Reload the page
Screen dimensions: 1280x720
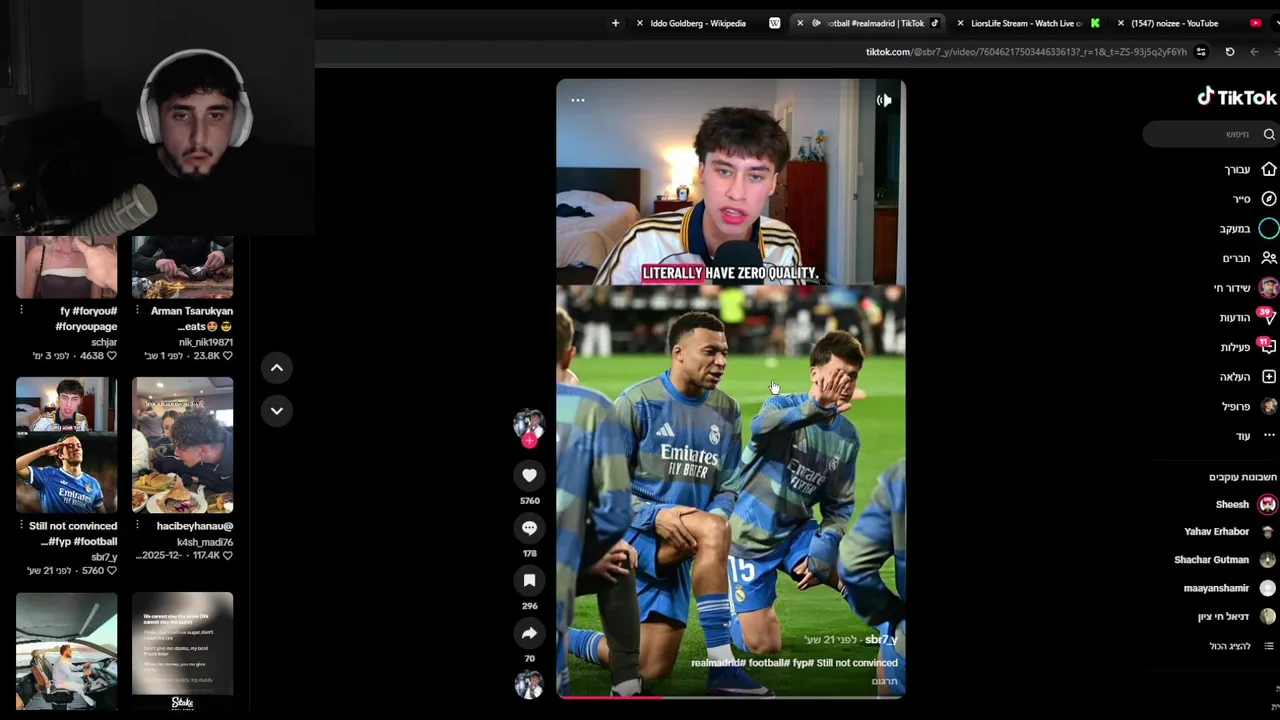(x=1230, y=52)
